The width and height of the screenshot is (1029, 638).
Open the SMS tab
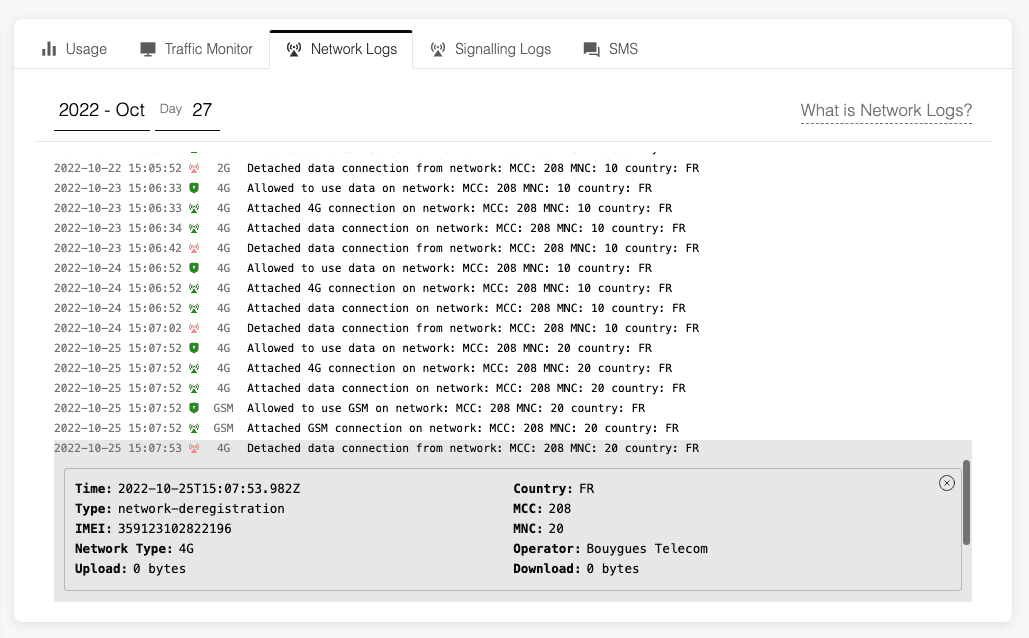610,48
